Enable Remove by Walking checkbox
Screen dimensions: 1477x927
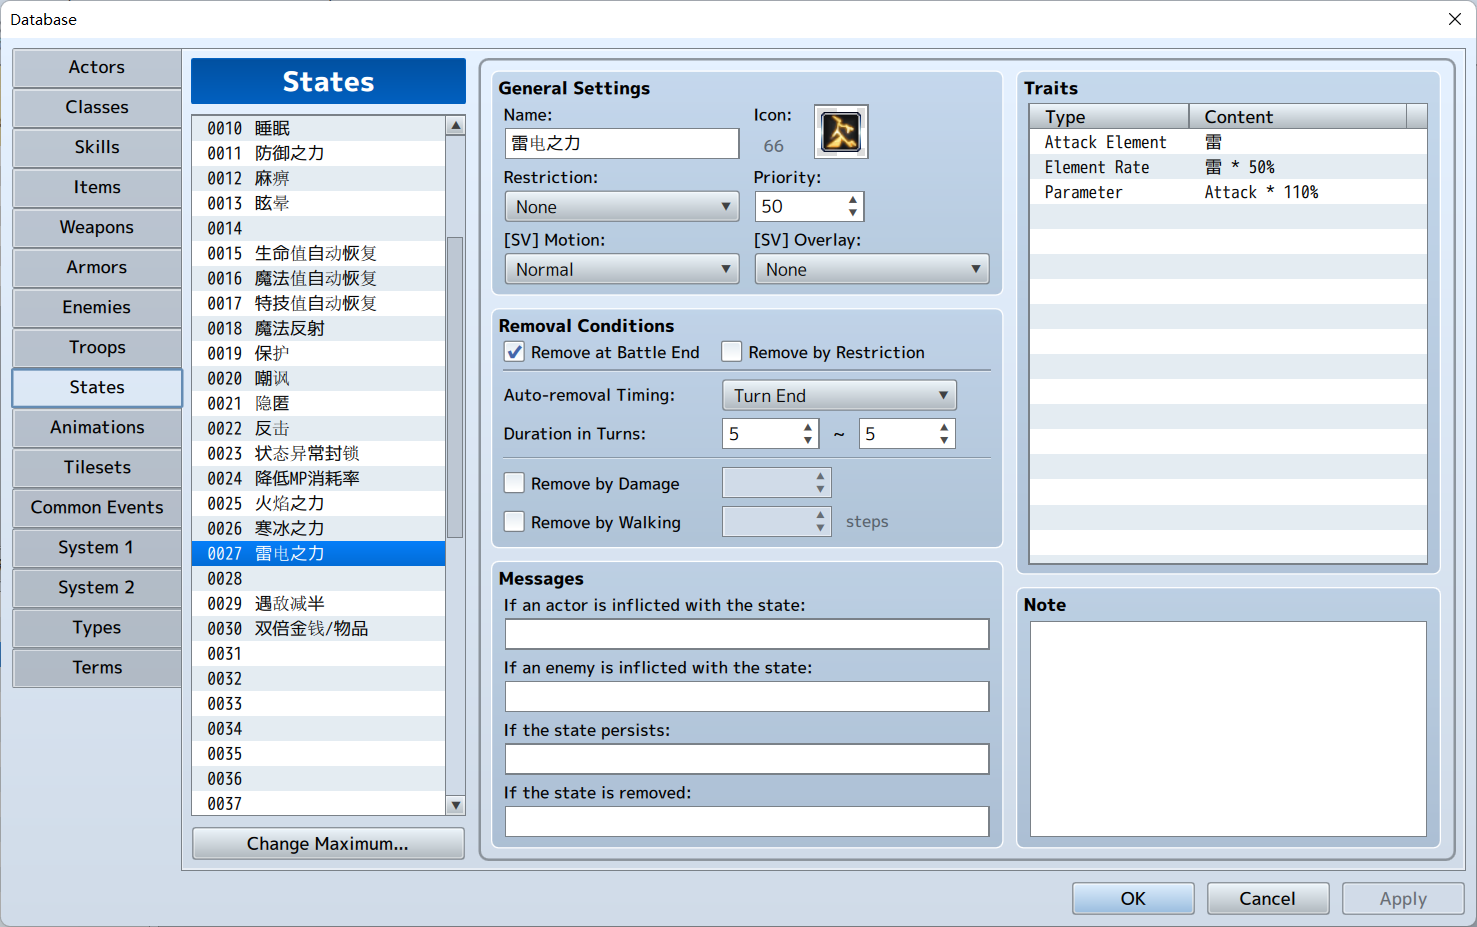514,522
